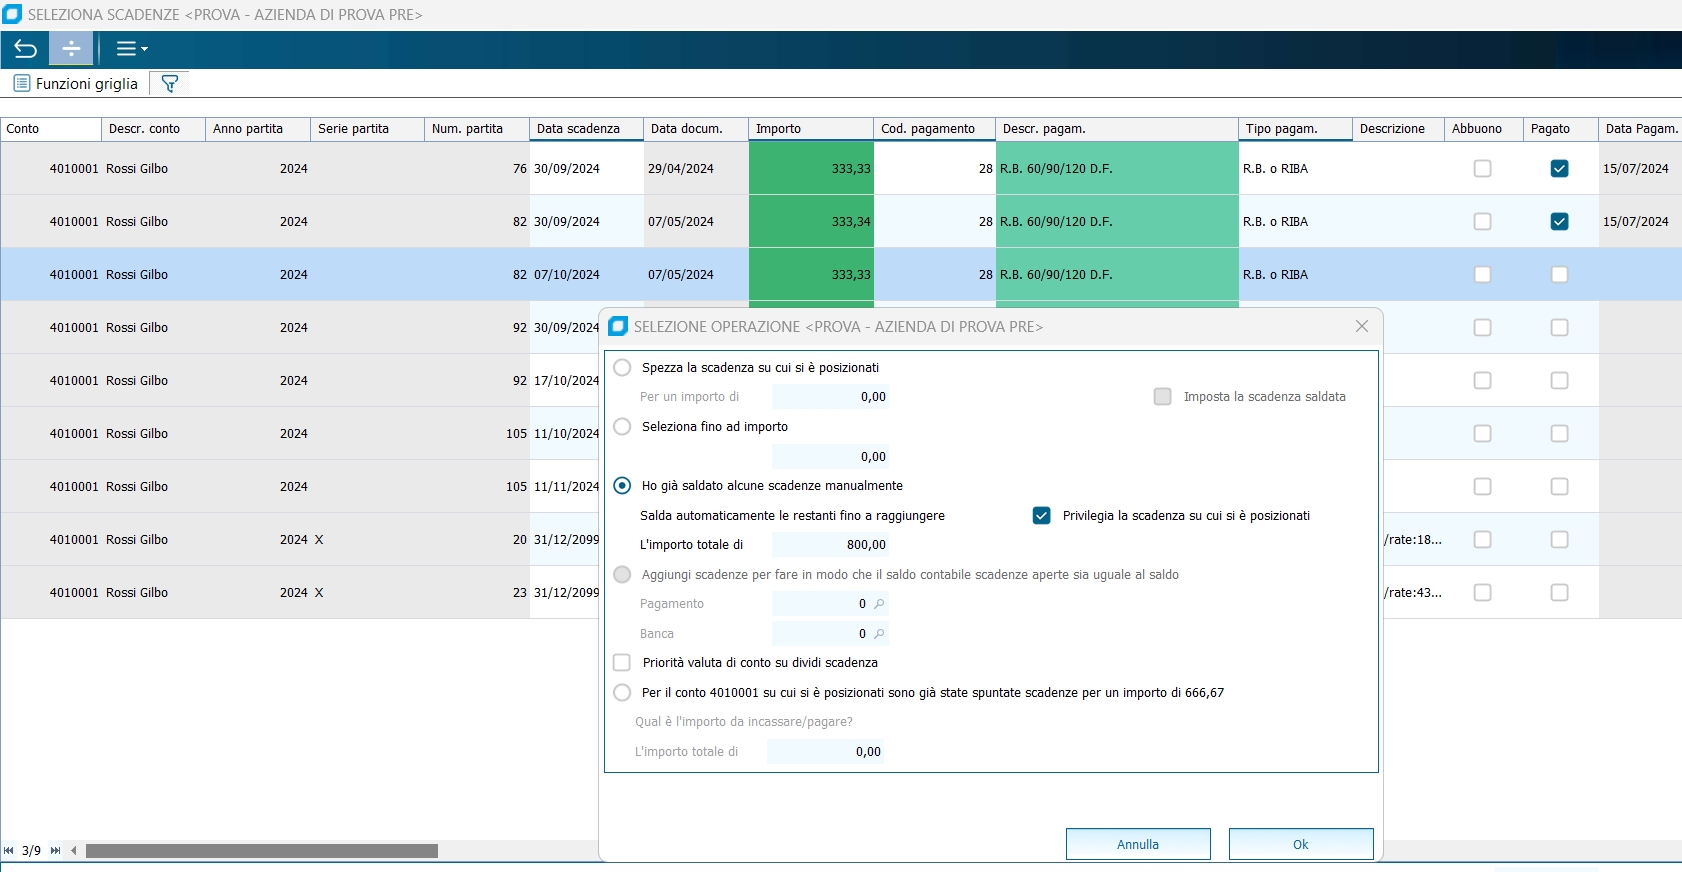Screen dimensions: 1682x872
Task: Click the horizontal scrollbar thumb of grid
Action: click(x=261, y=851)
